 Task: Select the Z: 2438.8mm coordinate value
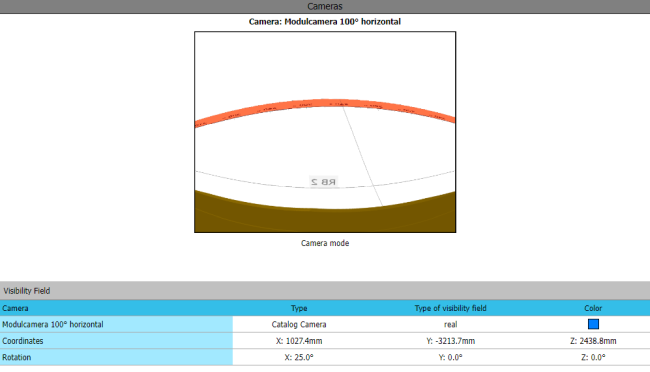click(x=593, y=341)
